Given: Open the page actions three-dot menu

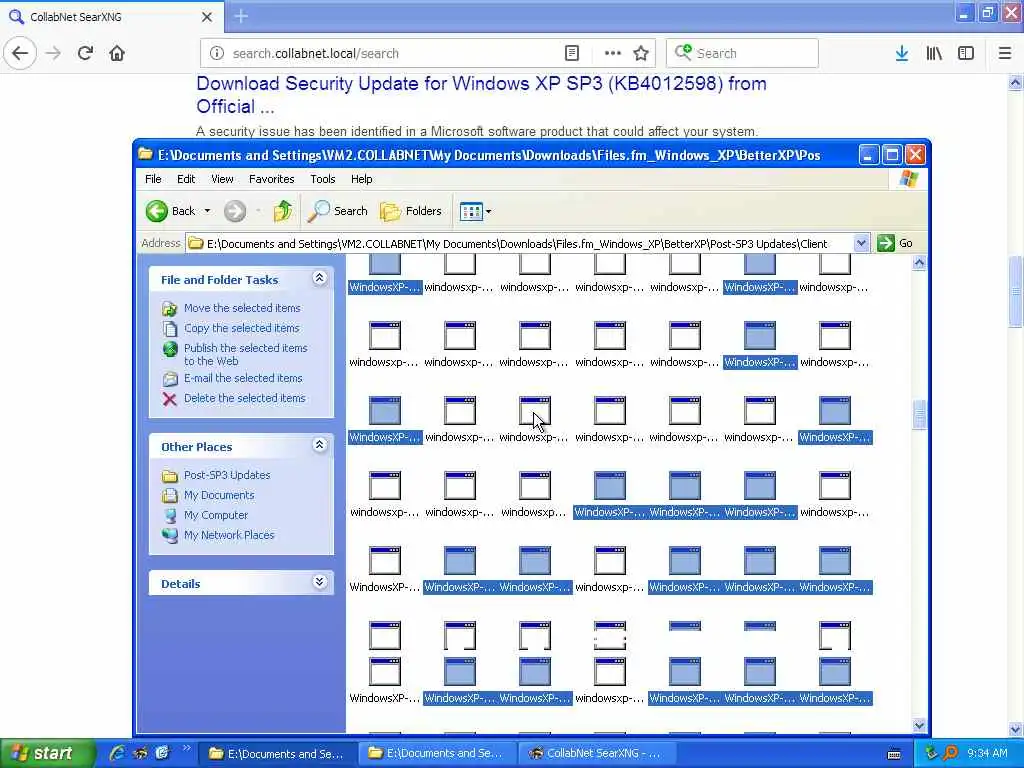Looking at the screenshot, I should 613,53.
